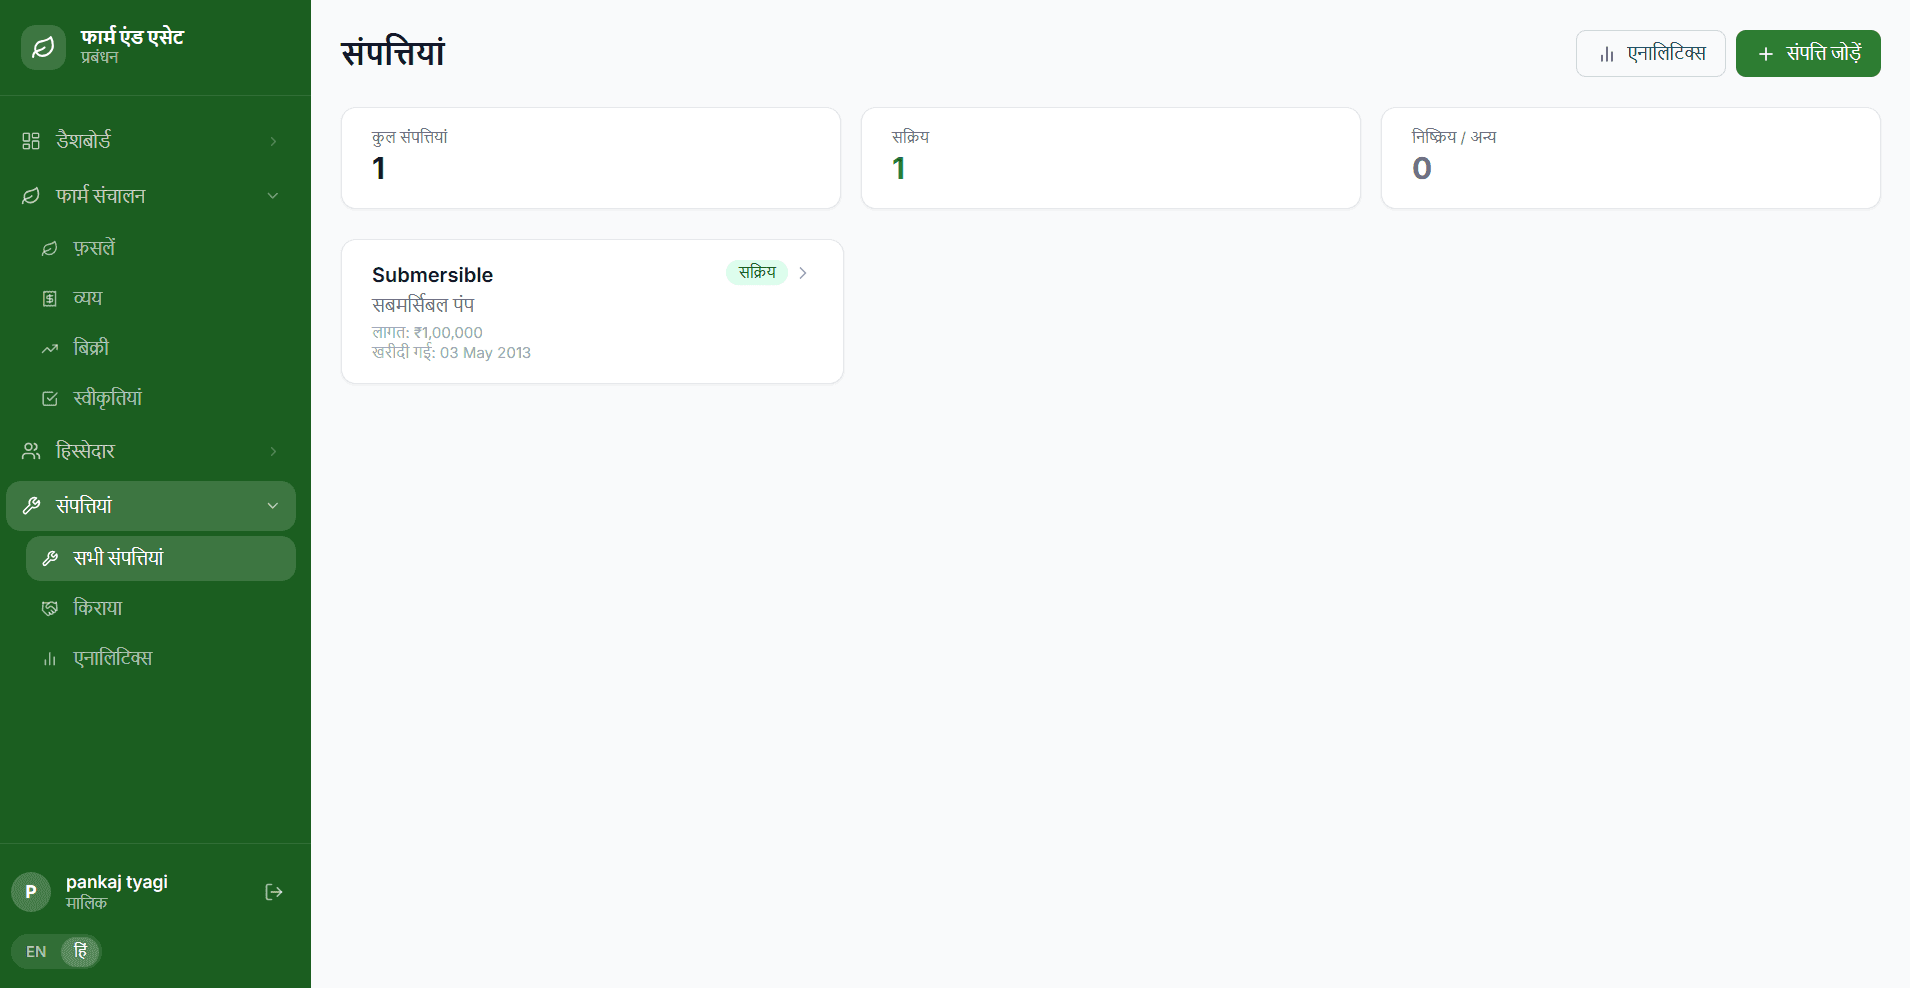Click the स्वीकृतियां check-square icon
1910x988 pixels.
(49, 398)
